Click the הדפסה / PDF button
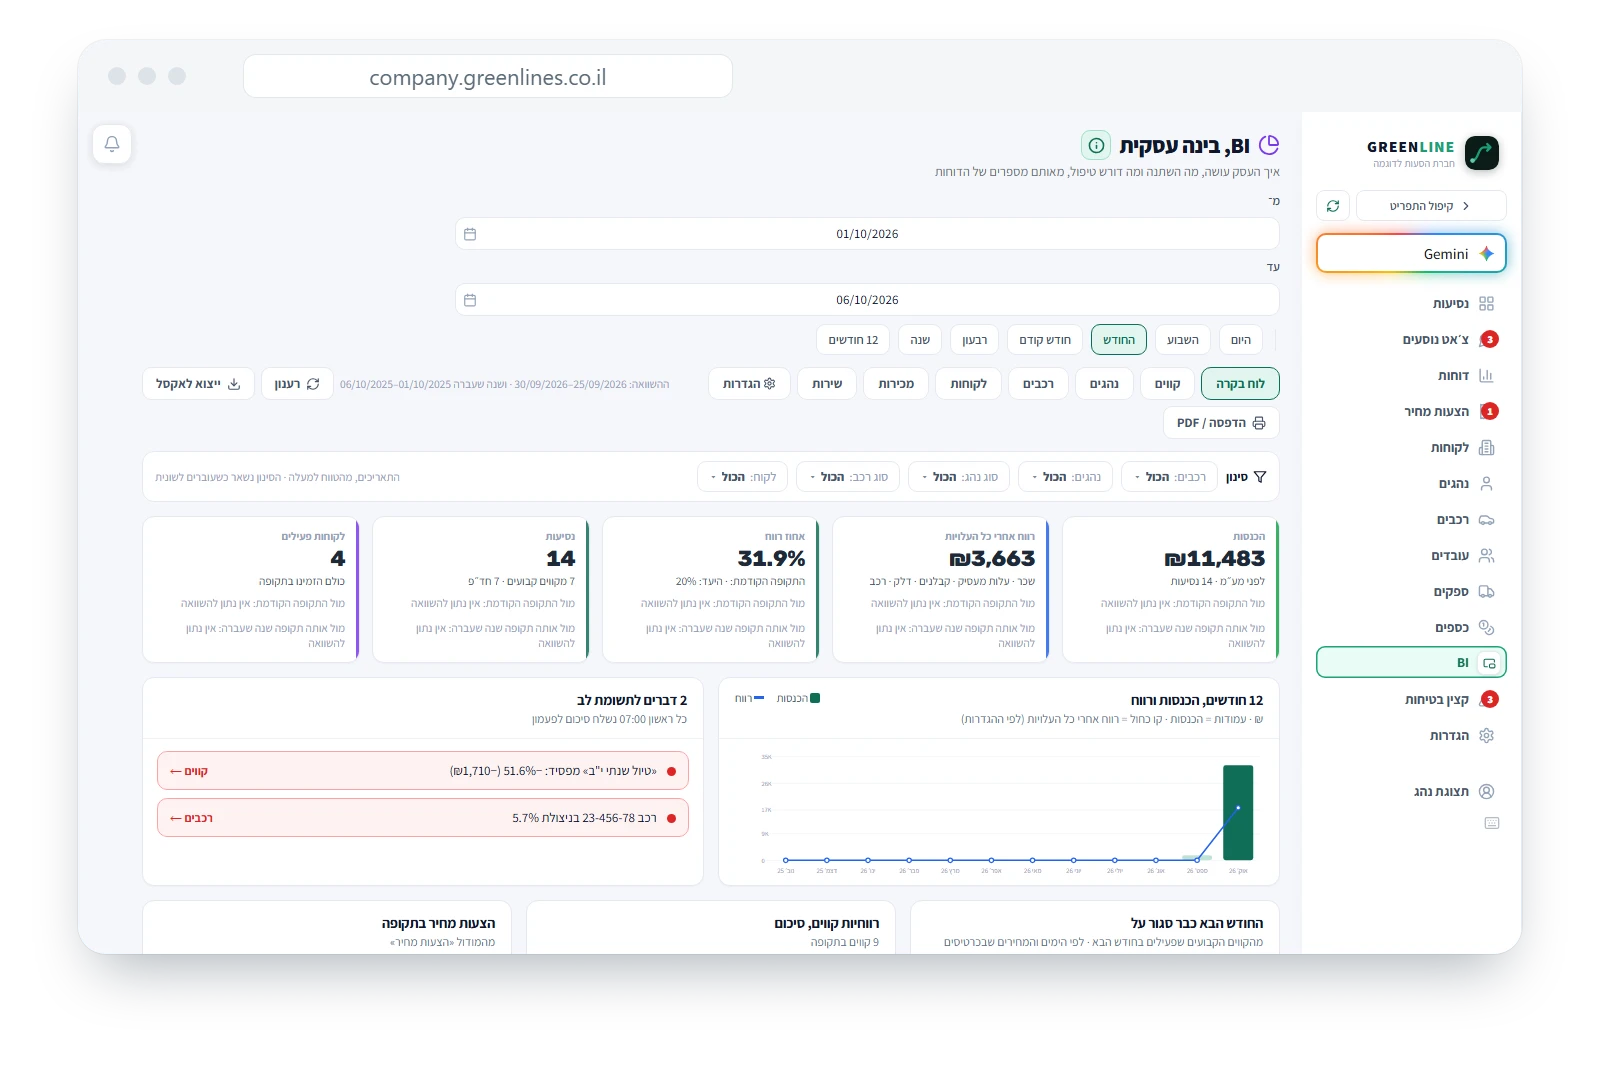The image size is (1600, 1074). click(1221, 423)
